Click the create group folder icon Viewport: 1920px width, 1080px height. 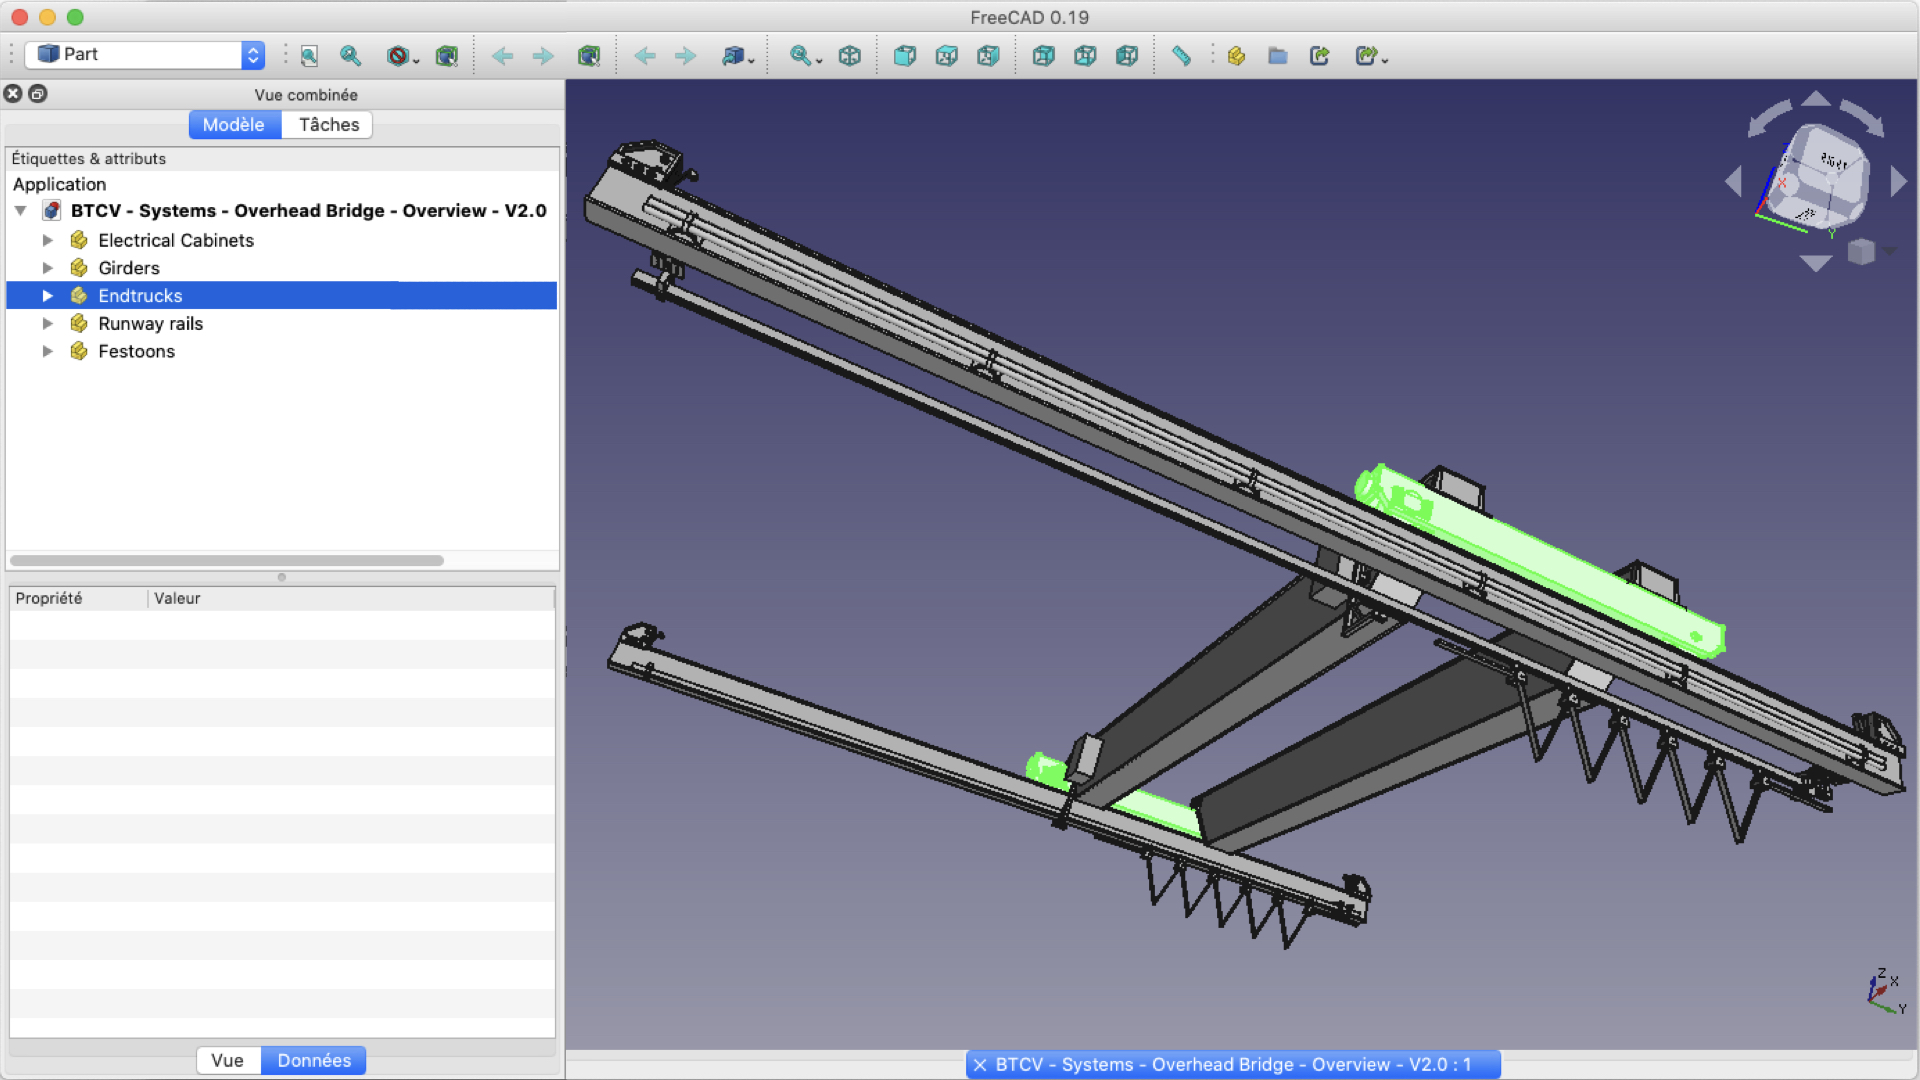click(x=1277, y=56)
